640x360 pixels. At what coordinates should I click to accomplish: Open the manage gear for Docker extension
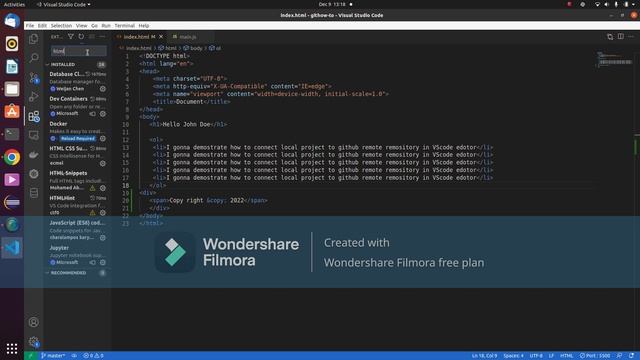coord(103,138)
